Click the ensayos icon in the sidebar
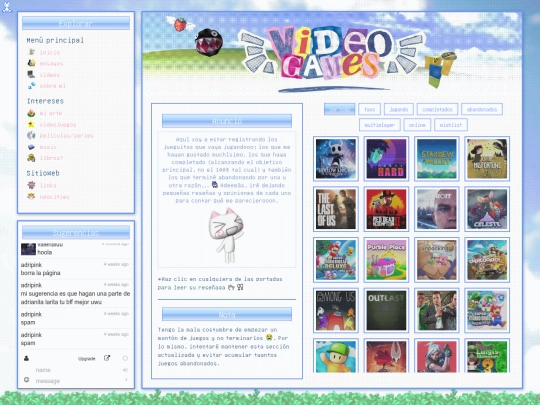This screenshot has width=540, height=405. pyautogui.click(x=31, y=63)
